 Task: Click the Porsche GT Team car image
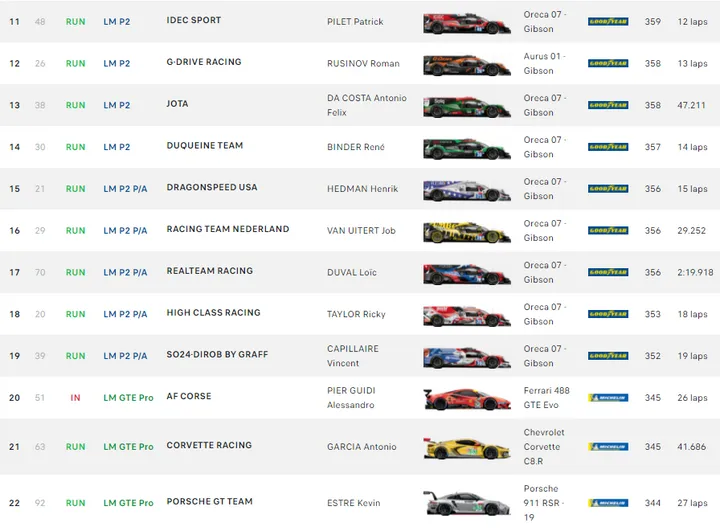click(467, 503)
